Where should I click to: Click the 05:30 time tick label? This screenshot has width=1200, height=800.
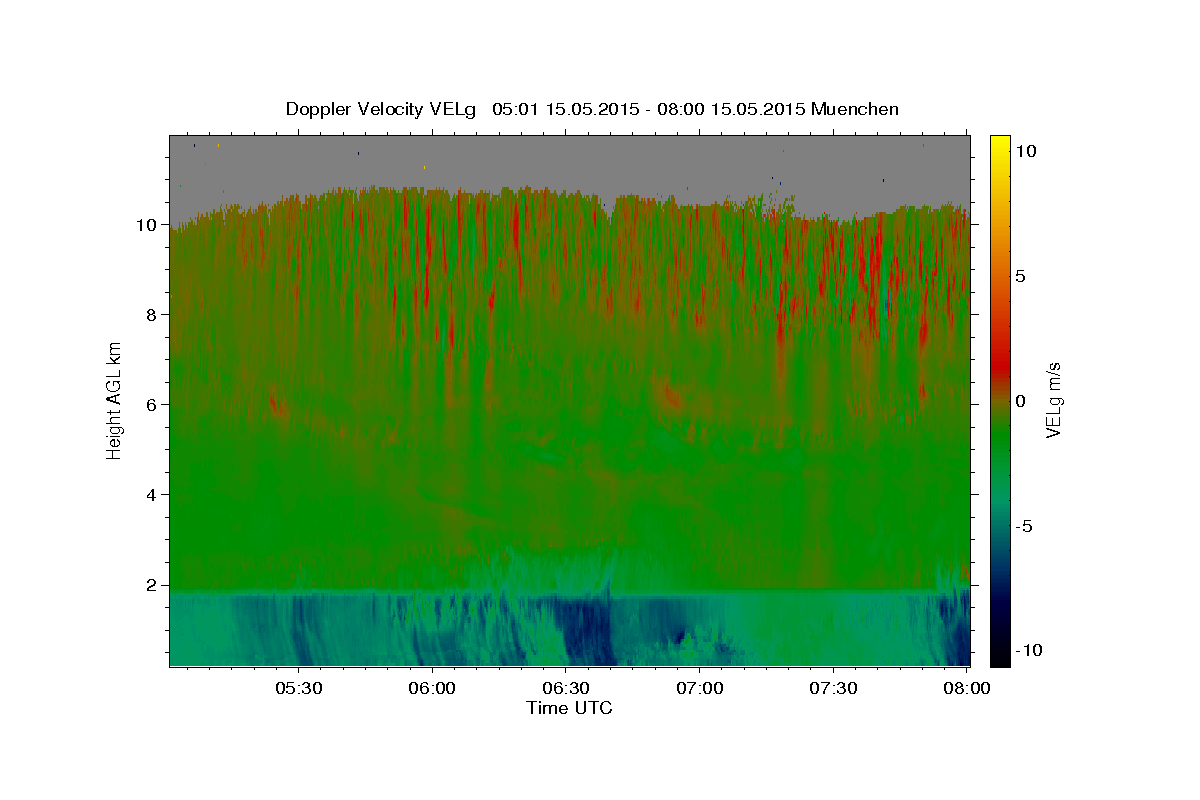(x=299, y=688)
